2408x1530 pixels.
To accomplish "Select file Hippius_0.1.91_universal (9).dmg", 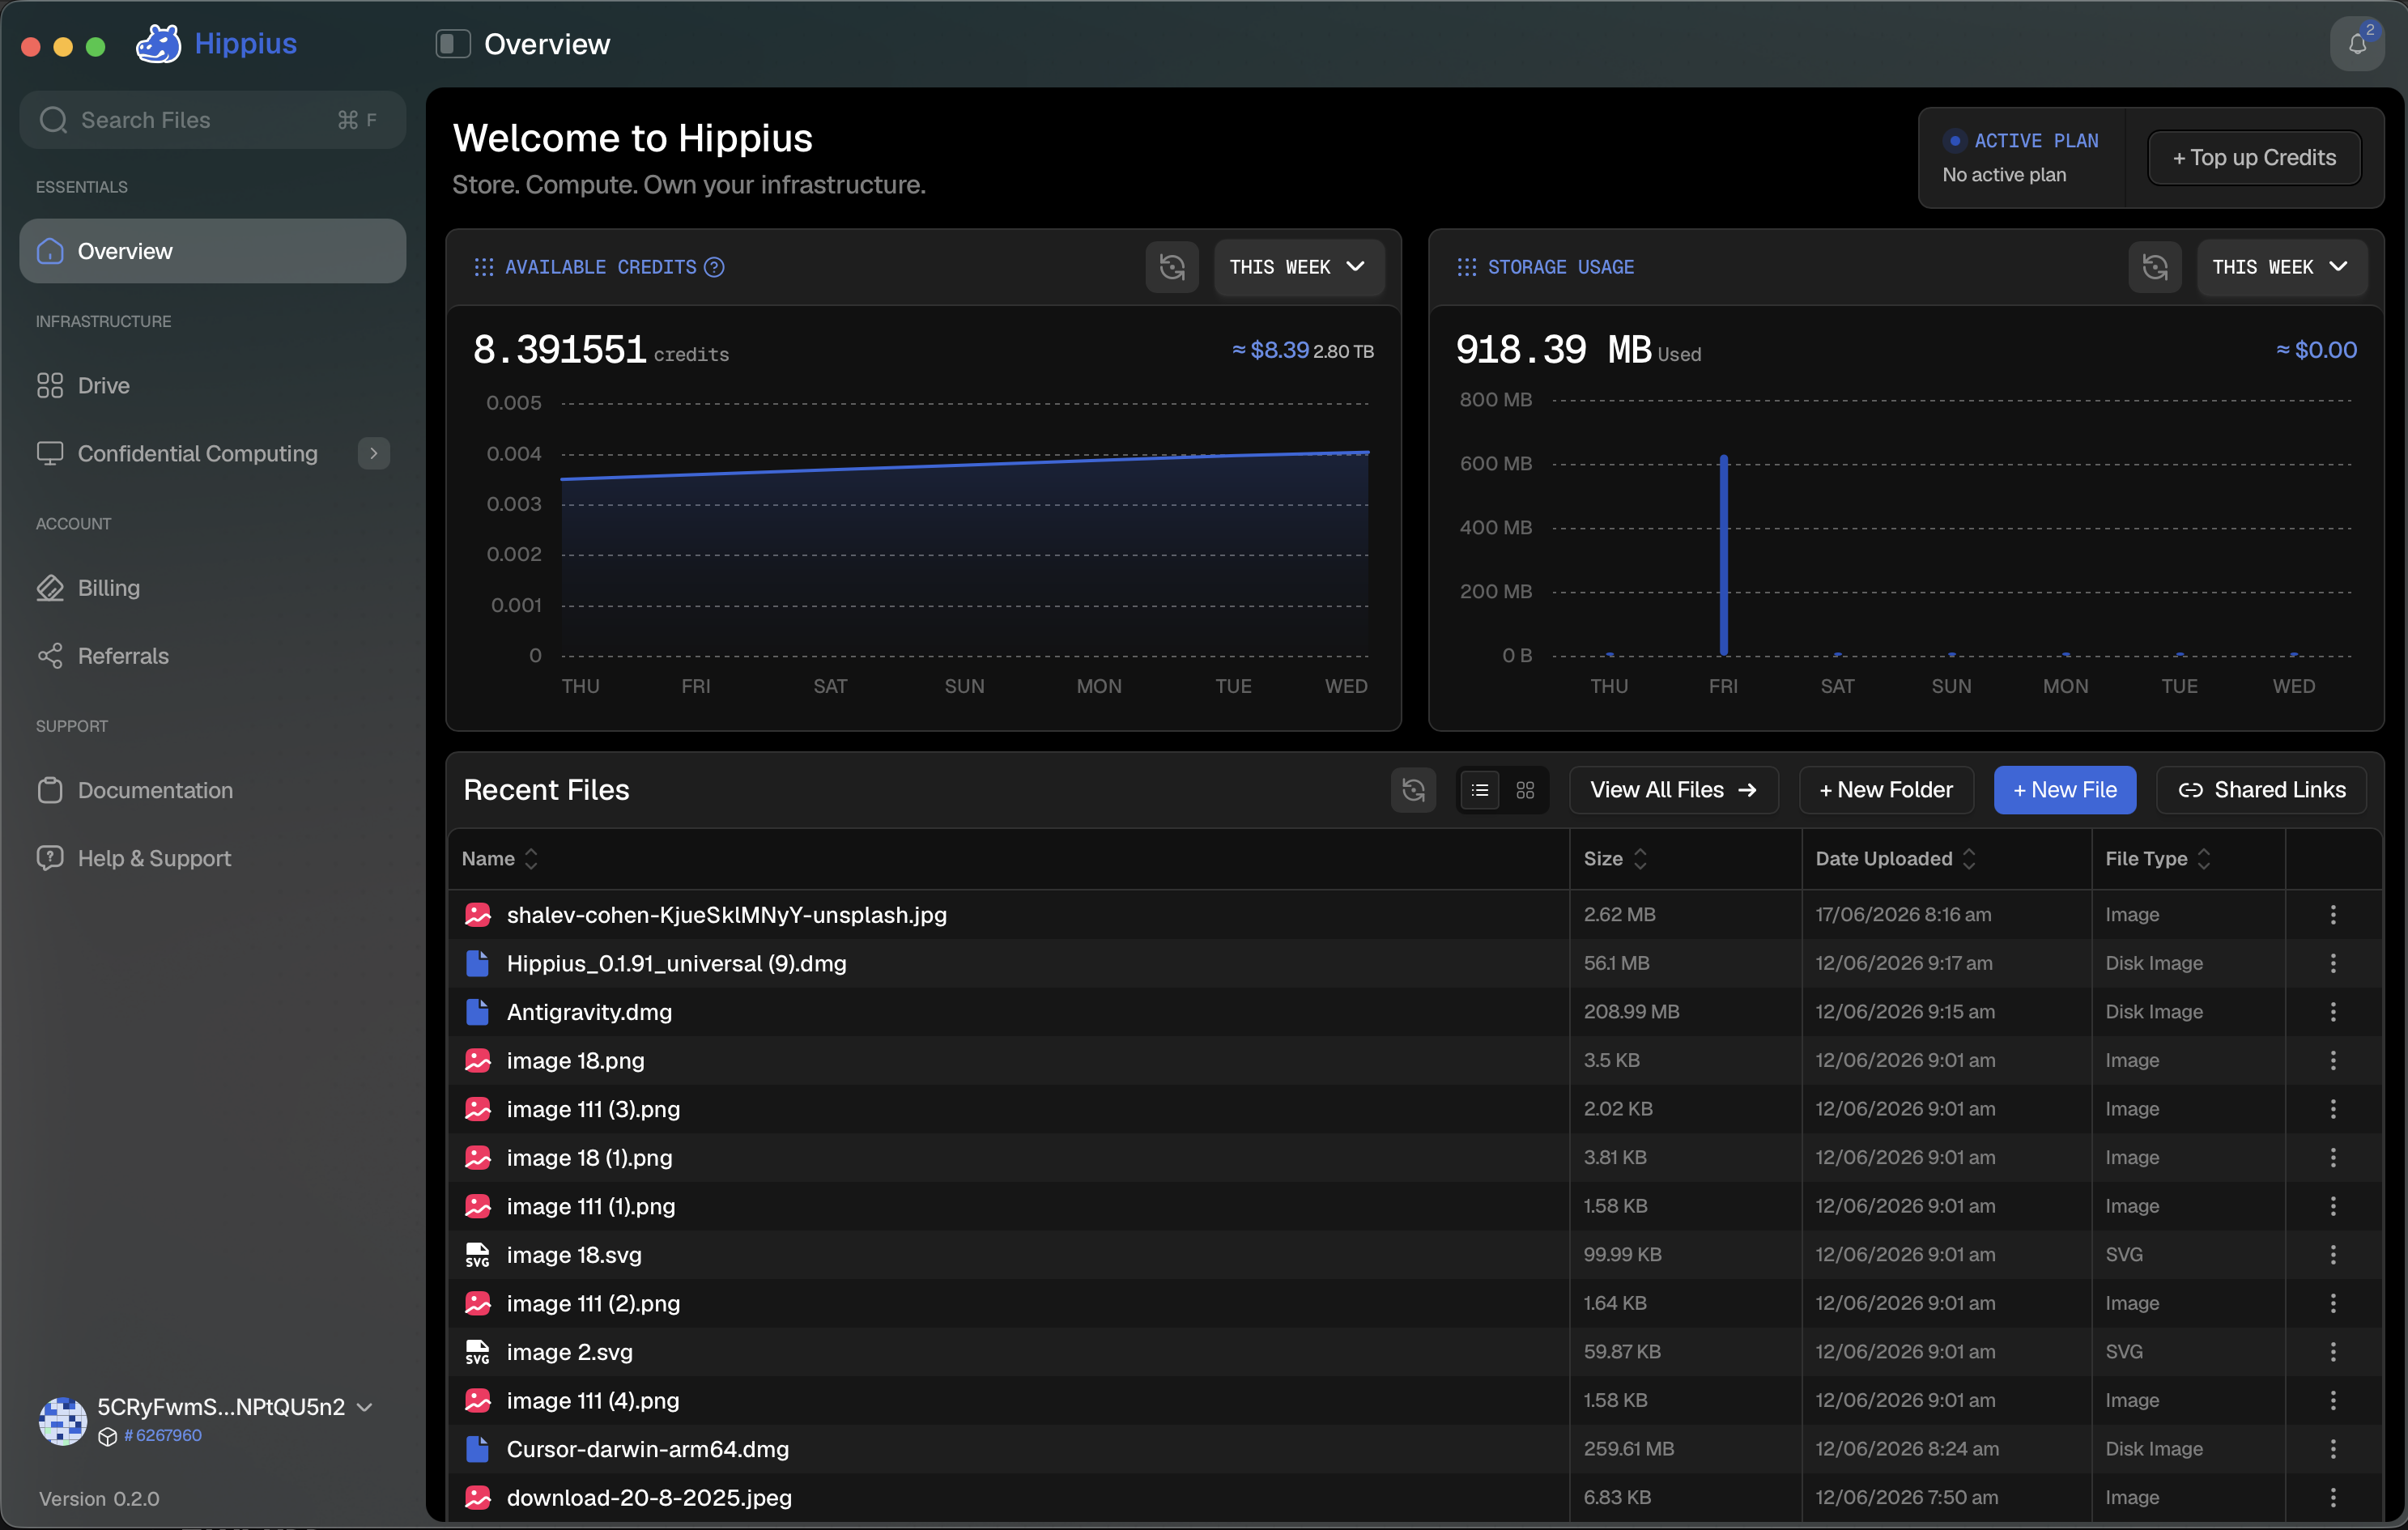I will point(676,963).
